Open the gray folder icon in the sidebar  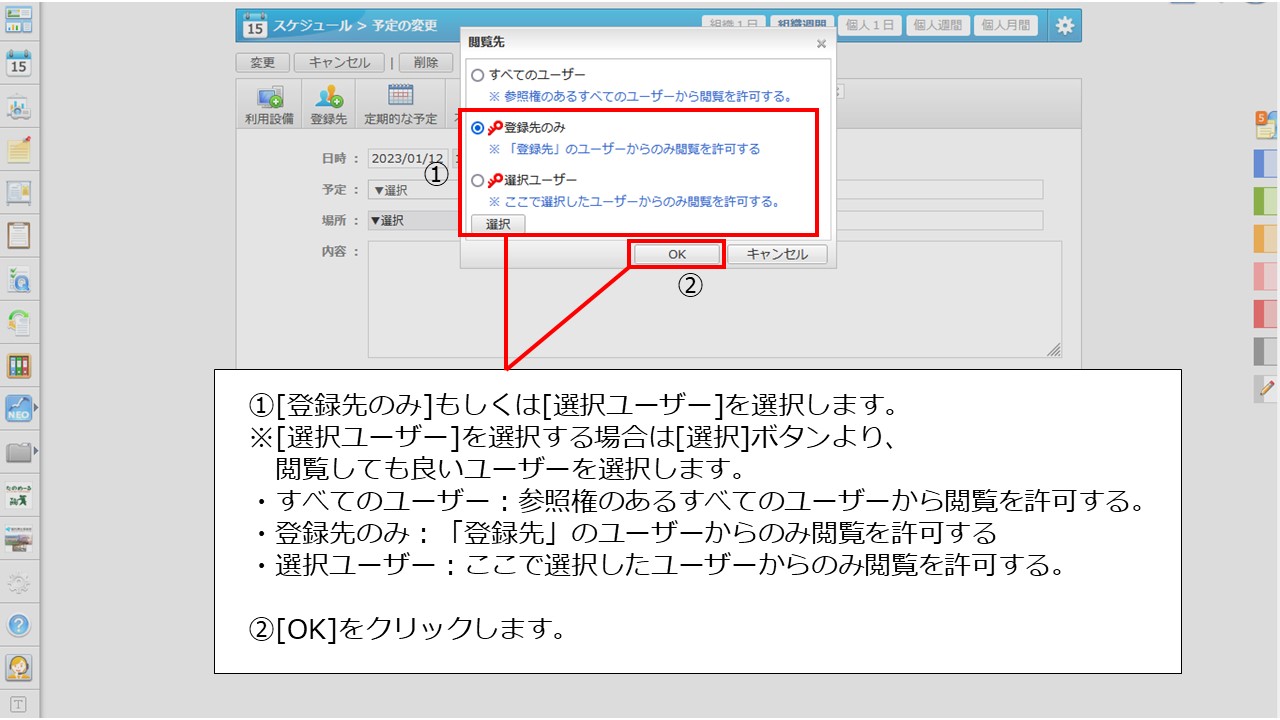click(x=18, y=452)
